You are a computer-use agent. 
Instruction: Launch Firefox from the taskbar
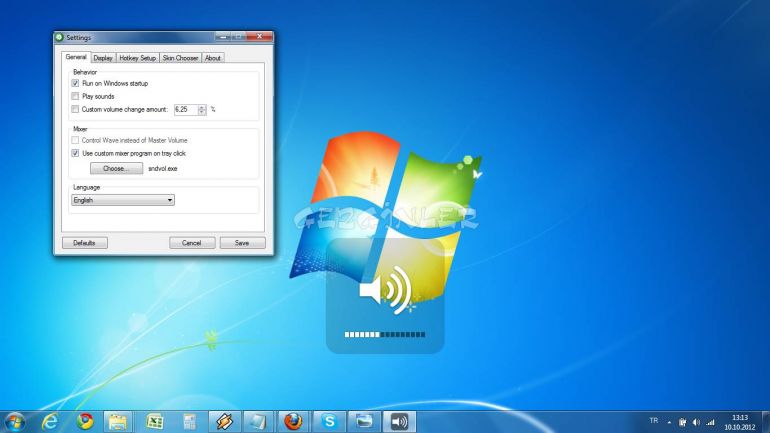pyautogui.click(x=293, y=422)
